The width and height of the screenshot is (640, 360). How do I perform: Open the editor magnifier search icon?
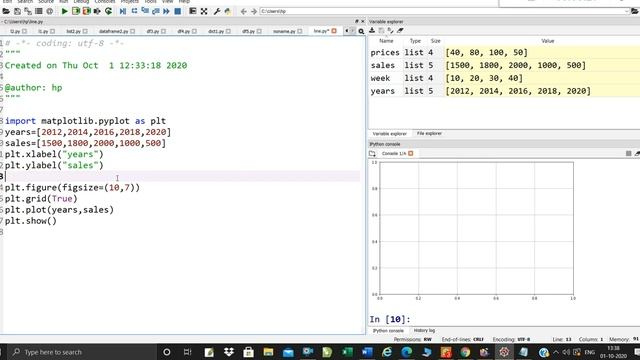coord(361,31)
